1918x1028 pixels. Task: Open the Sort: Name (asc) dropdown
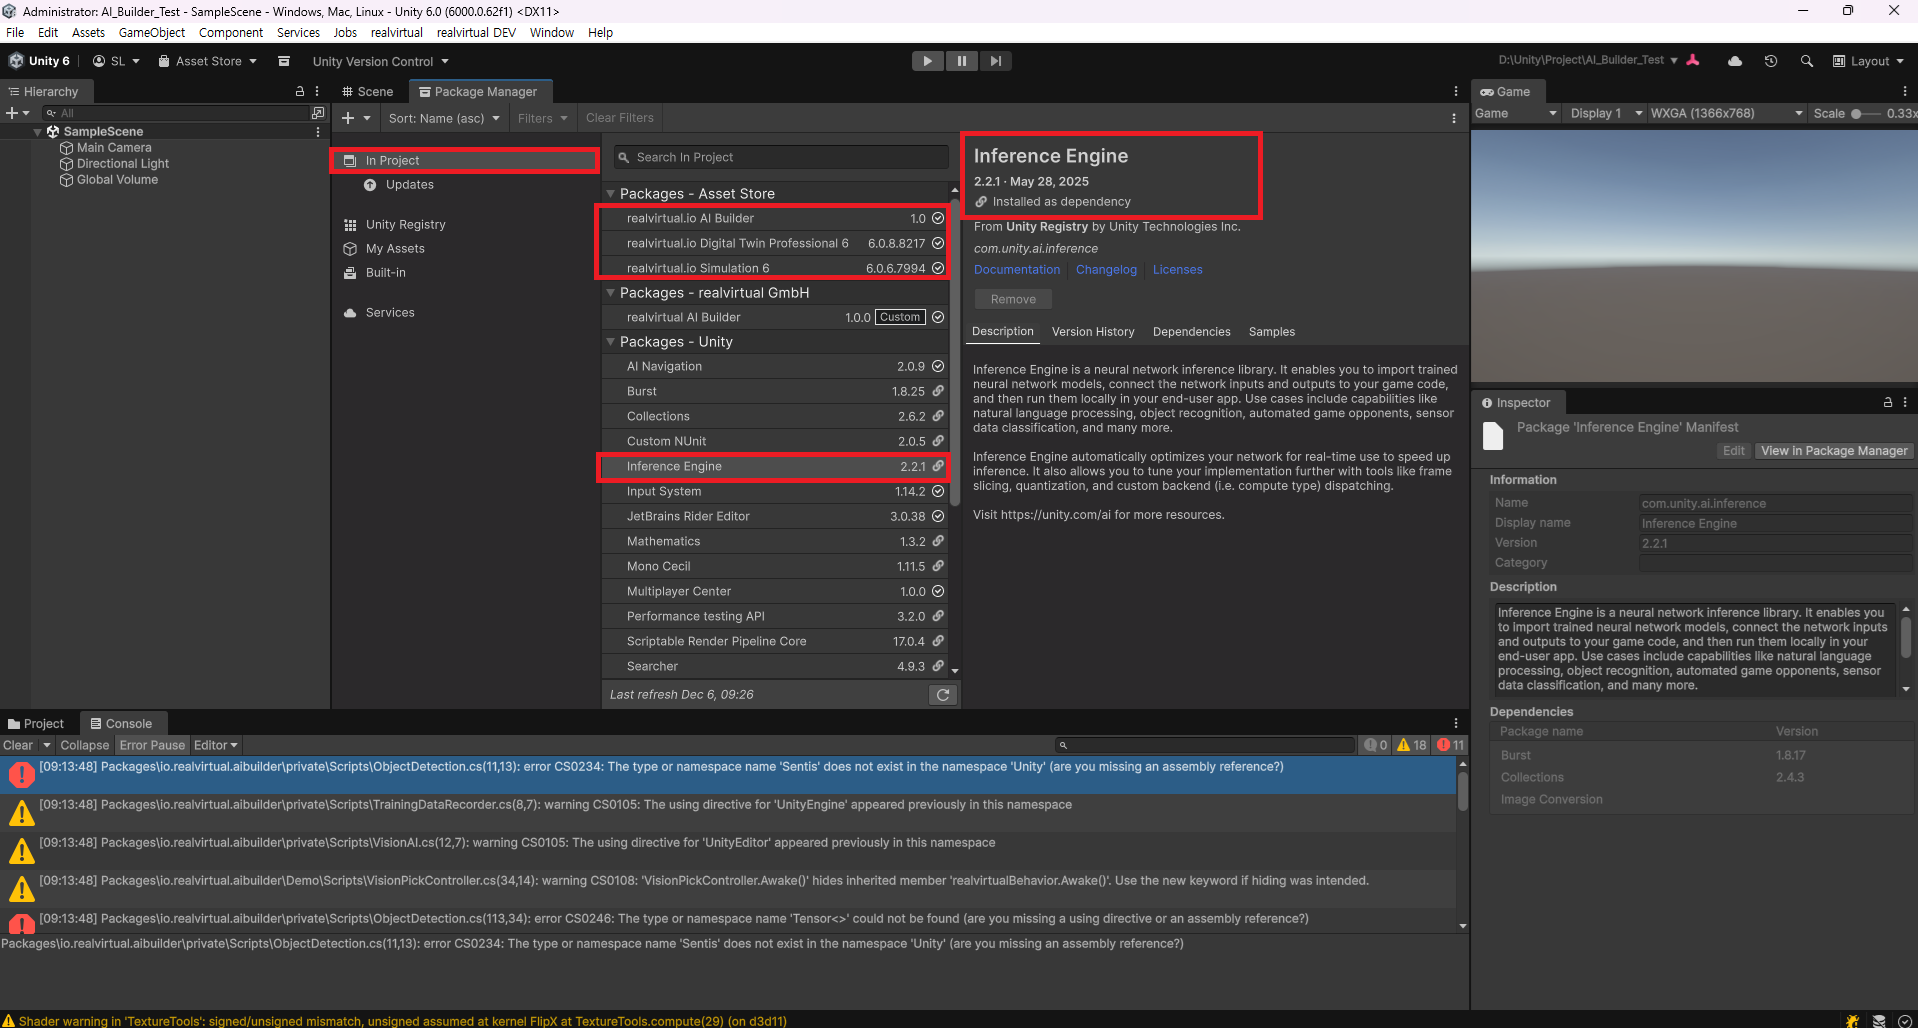[443, 118]
